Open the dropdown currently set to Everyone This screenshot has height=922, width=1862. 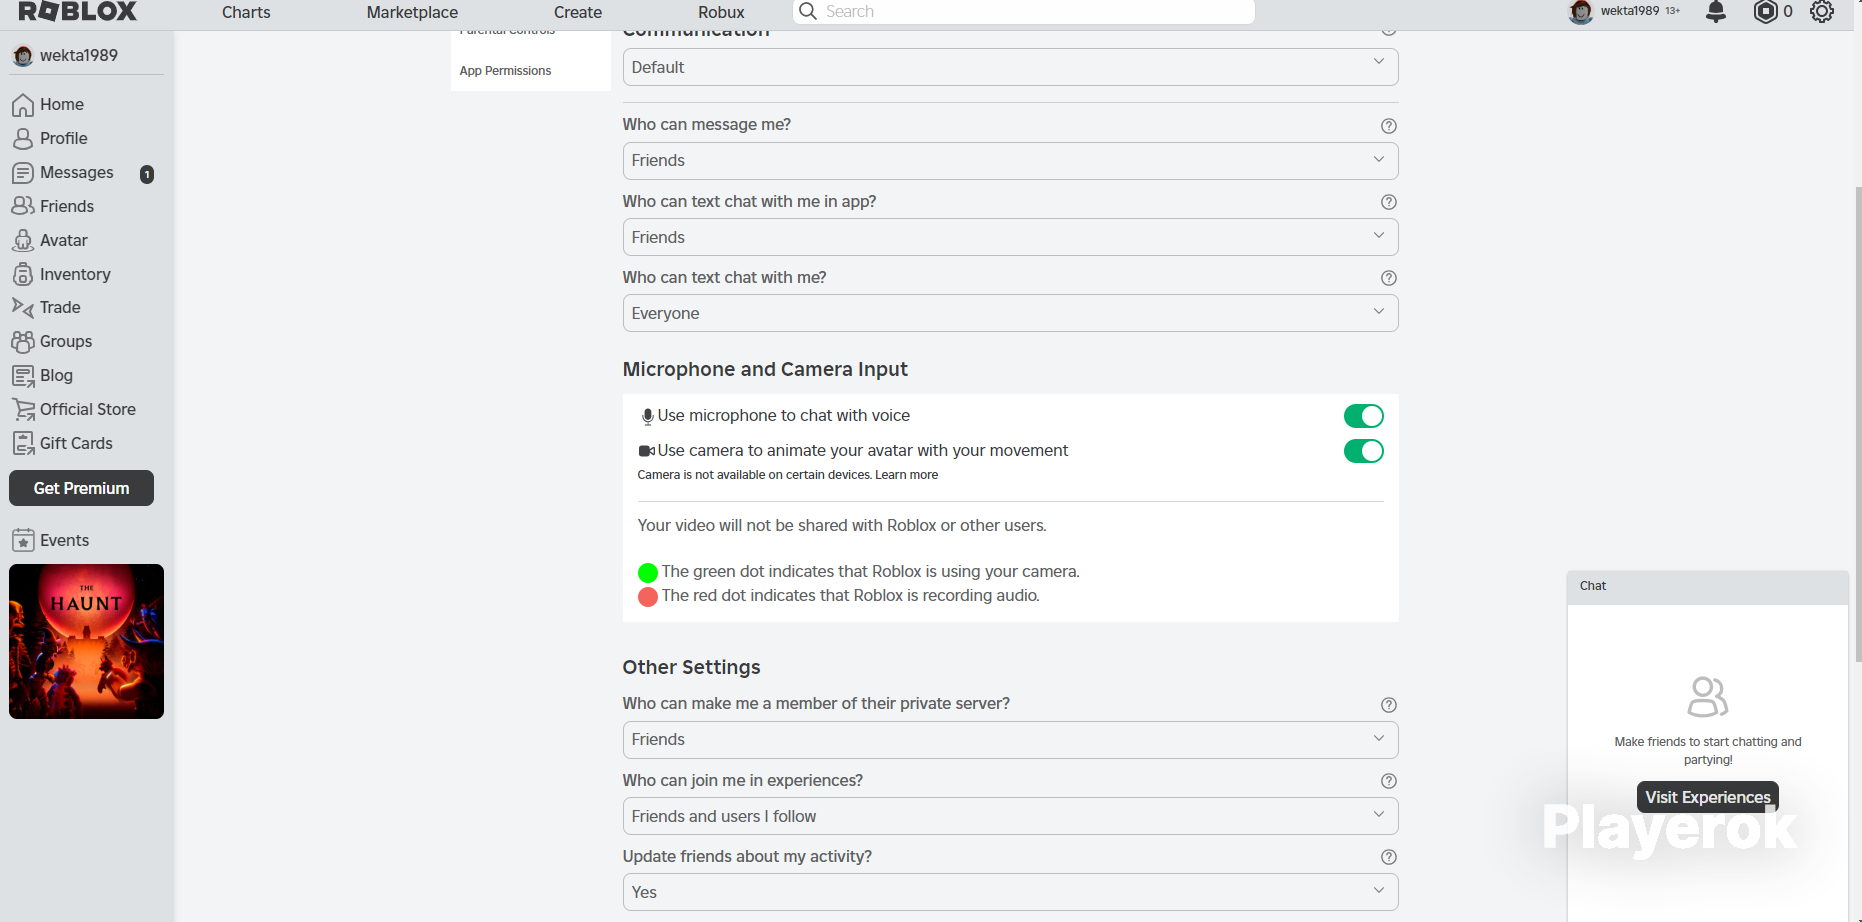(1010, 313)
